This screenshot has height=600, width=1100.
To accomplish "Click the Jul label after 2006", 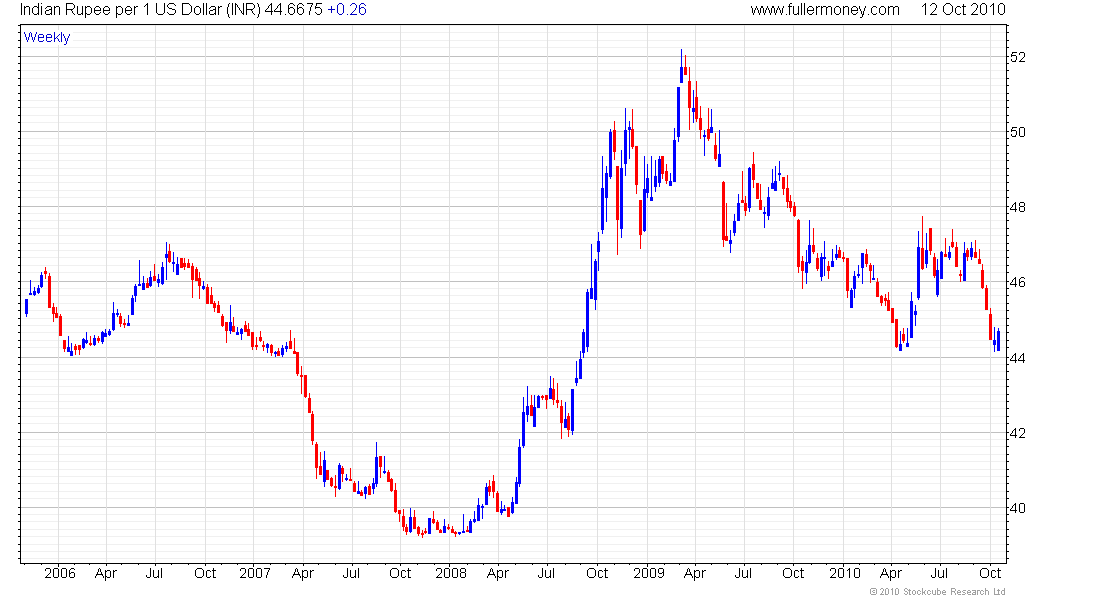I will pos(154,573).
